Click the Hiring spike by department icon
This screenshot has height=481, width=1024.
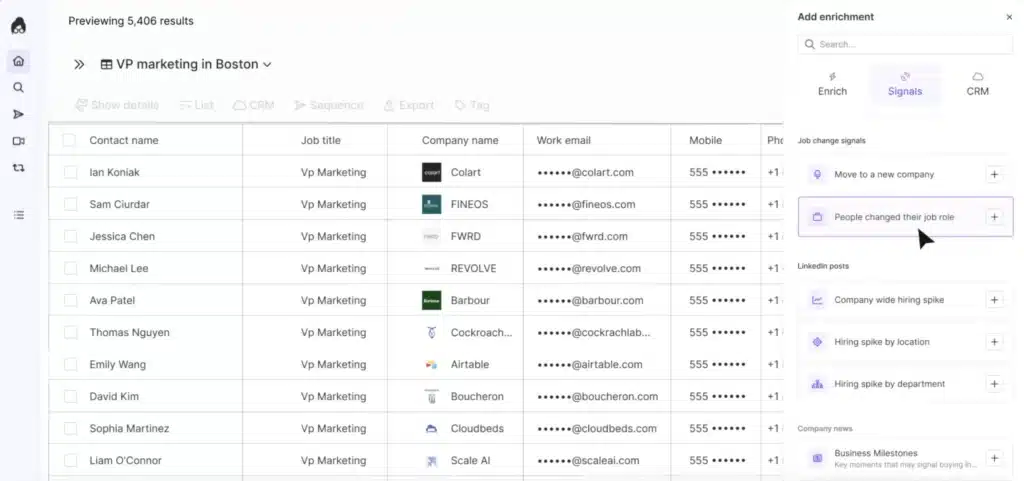pos(817,384)
